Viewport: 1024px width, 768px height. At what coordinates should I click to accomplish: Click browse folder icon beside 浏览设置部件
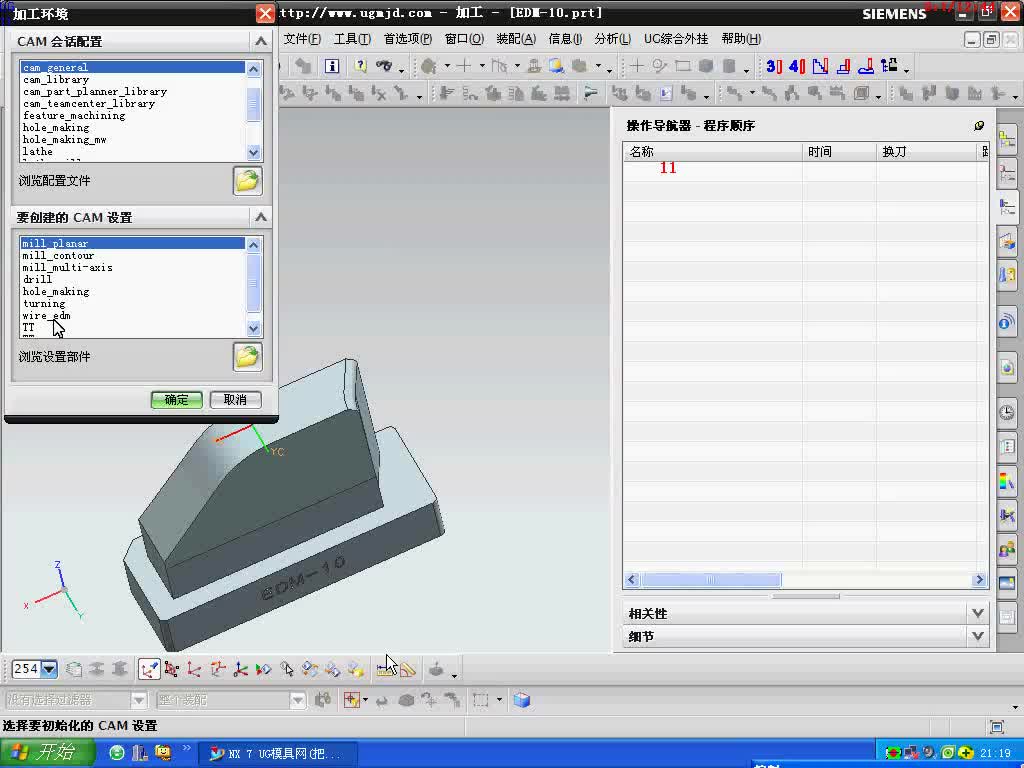248,357
